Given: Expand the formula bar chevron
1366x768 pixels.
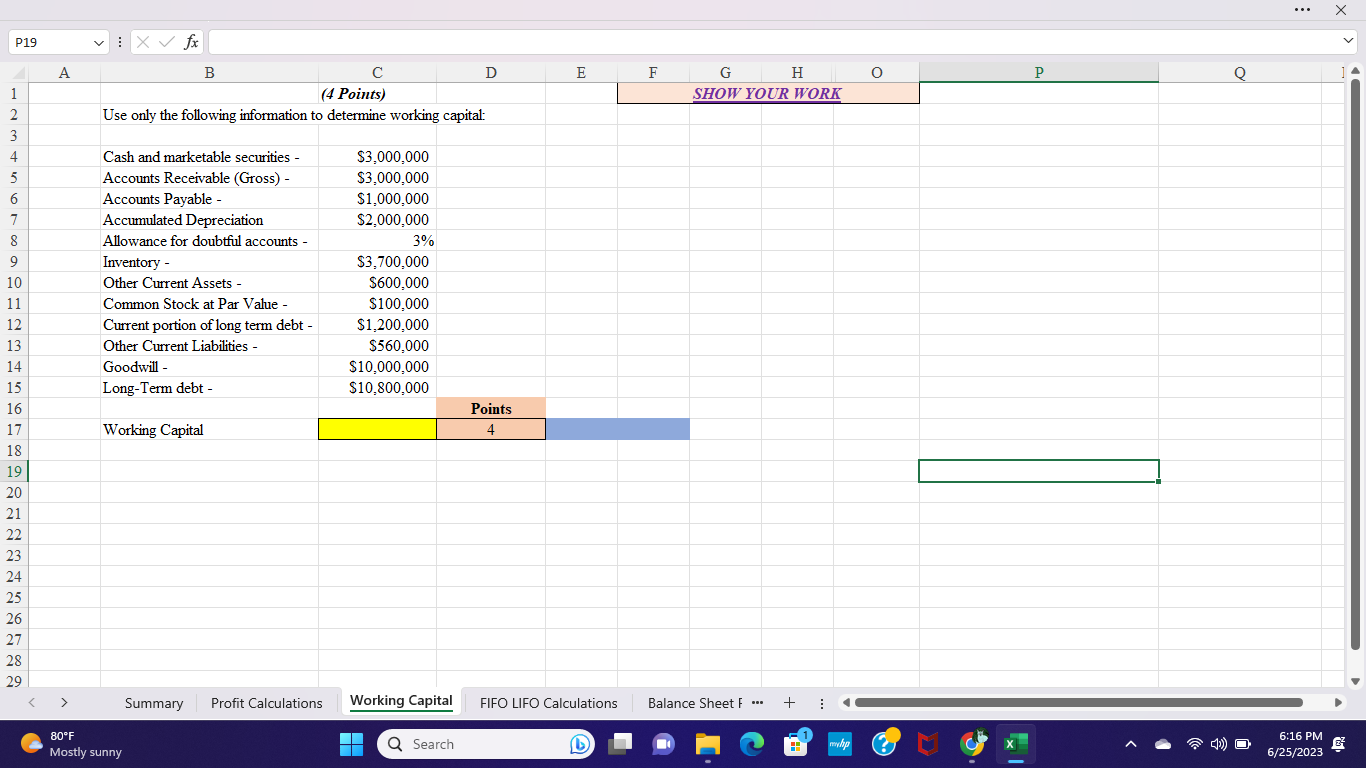Looking at the screenshot, I should (x=1349, y=42).
